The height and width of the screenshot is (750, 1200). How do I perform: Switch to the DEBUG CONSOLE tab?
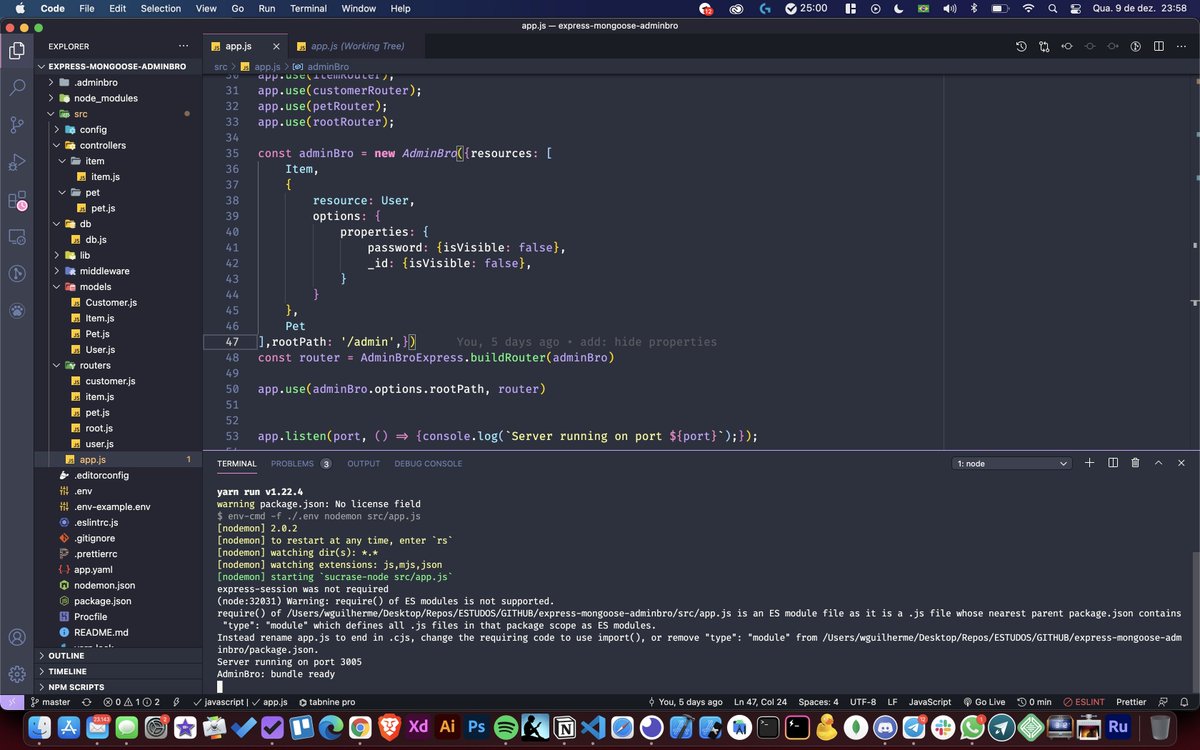click(428, 464)
